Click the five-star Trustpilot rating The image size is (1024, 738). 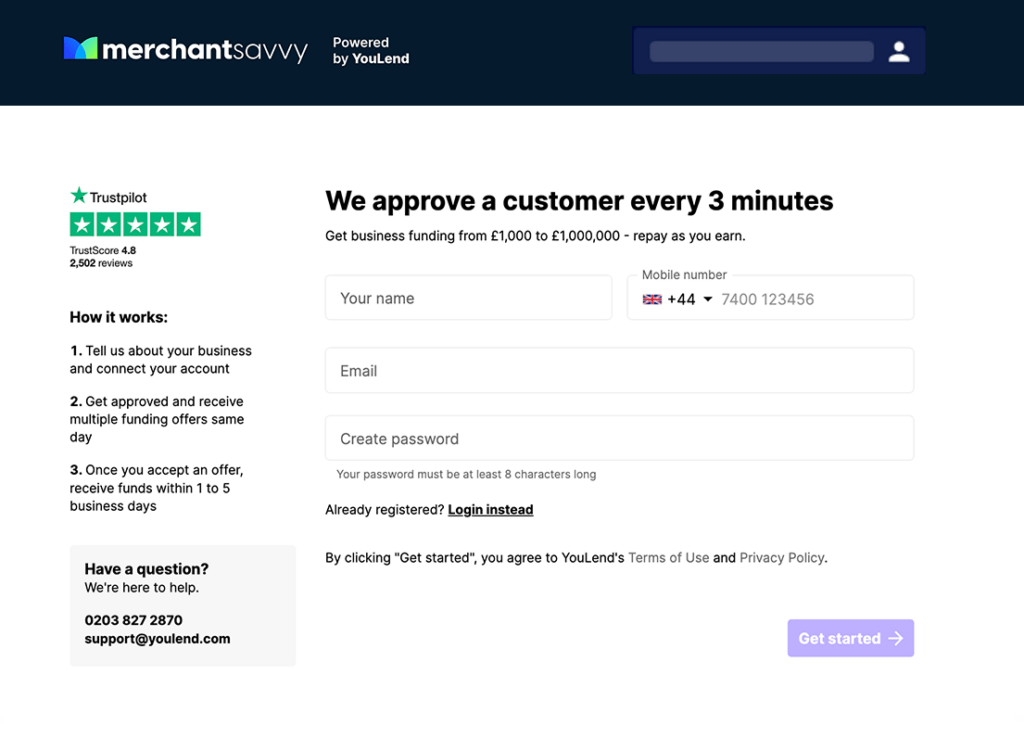click(135, 225)
